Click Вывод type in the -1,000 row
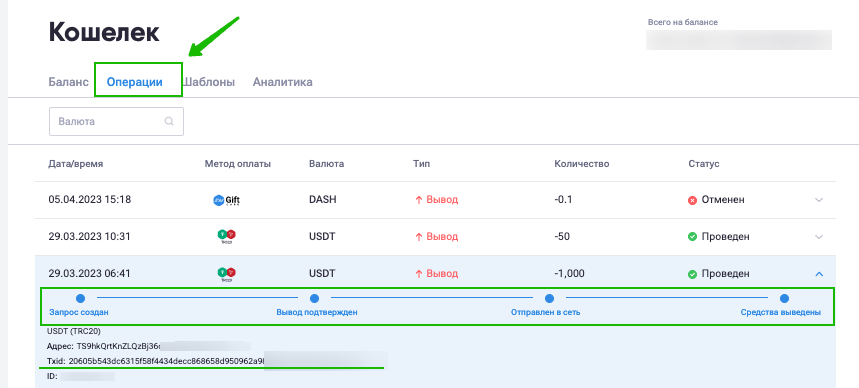The height and width of the screenshot is (388, 859). point(437,273)
